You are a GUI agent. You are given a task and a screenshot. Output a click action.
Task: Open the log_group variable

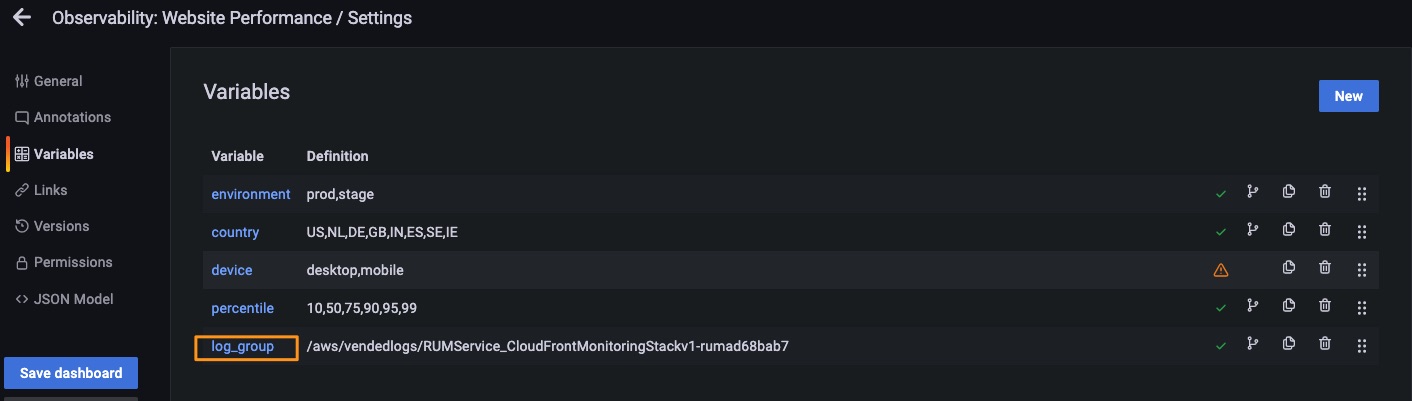(x=242, y=346)
